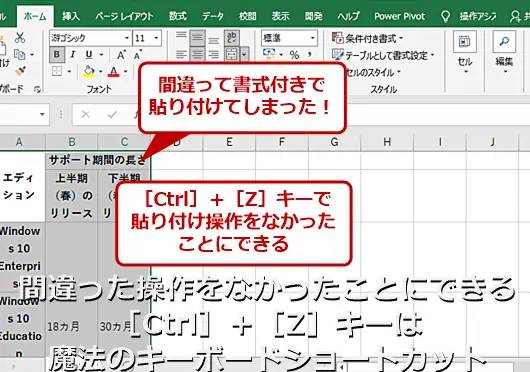Toggle Underline formatting button
530x372 pixels.
pos(89,55)
